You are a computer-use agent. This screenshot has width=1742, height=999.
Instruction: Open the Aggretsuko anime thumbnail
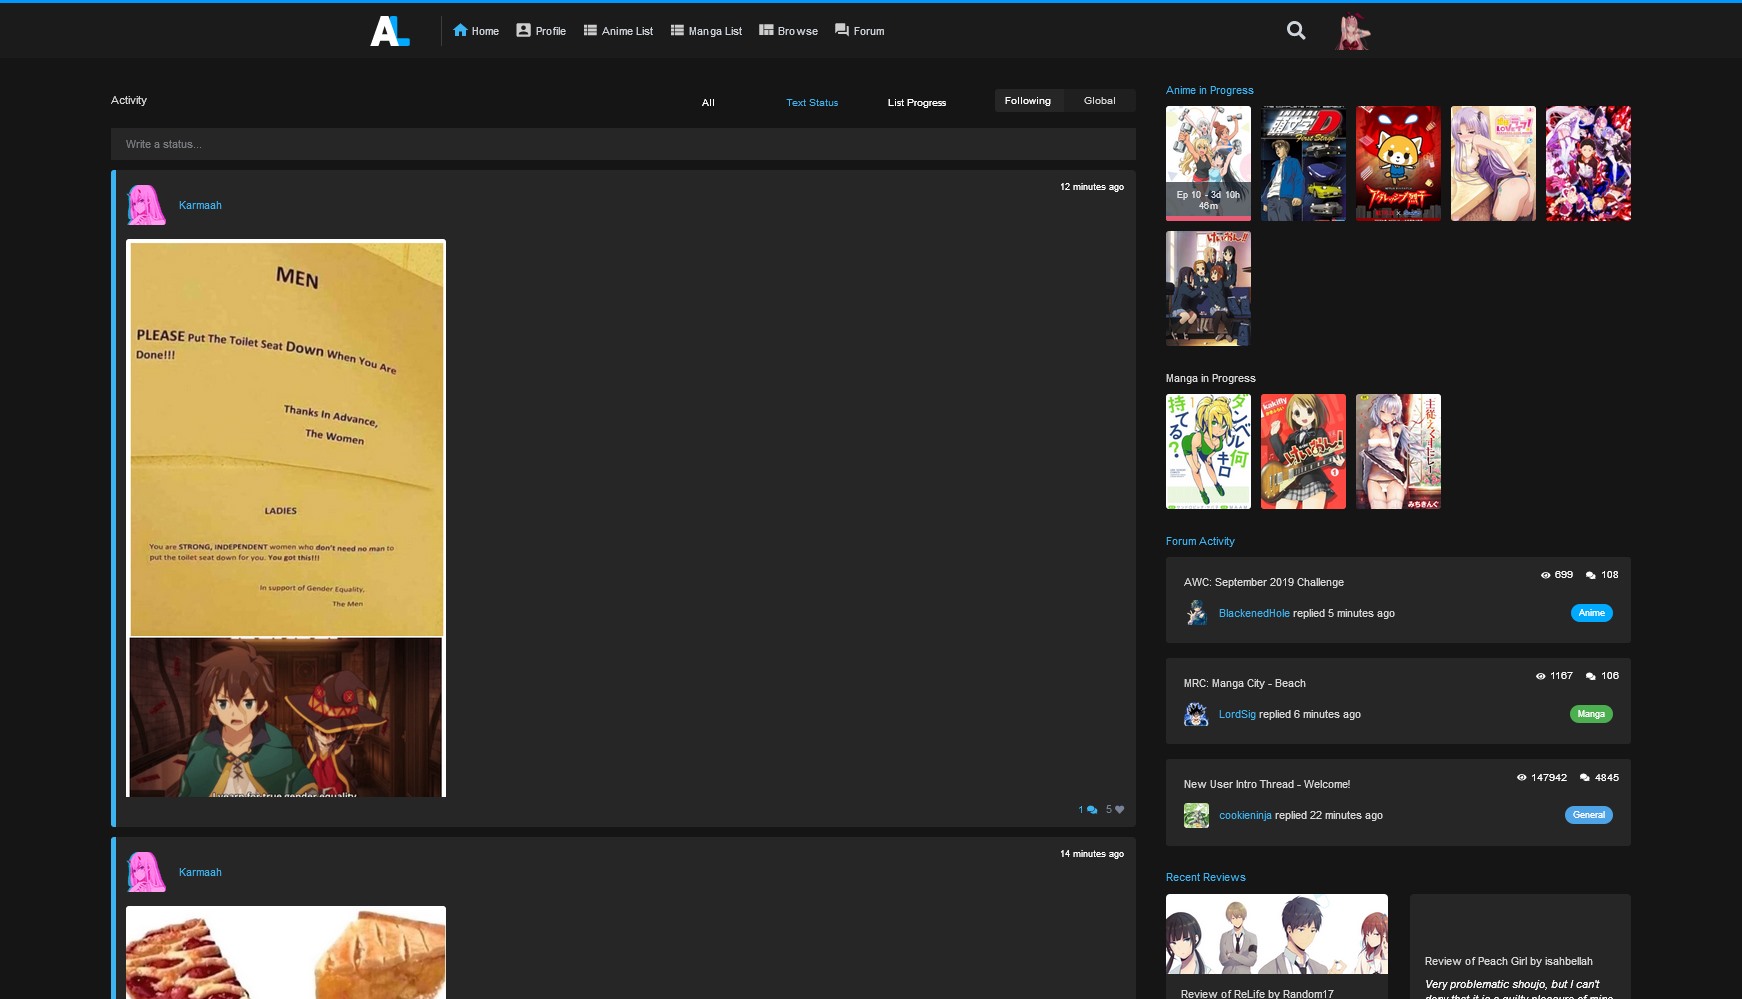(x=1398, y=164)
